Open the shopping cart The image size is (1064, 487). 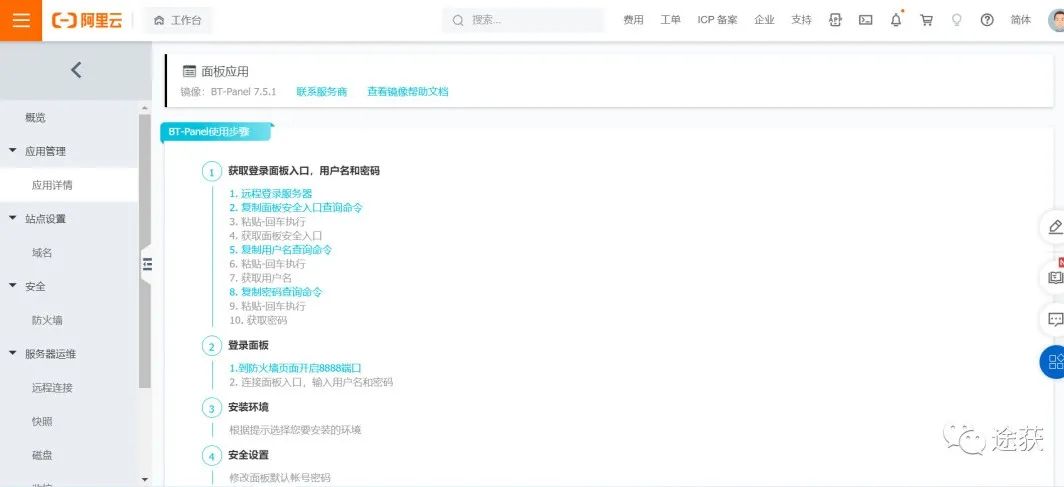(926, 20)
